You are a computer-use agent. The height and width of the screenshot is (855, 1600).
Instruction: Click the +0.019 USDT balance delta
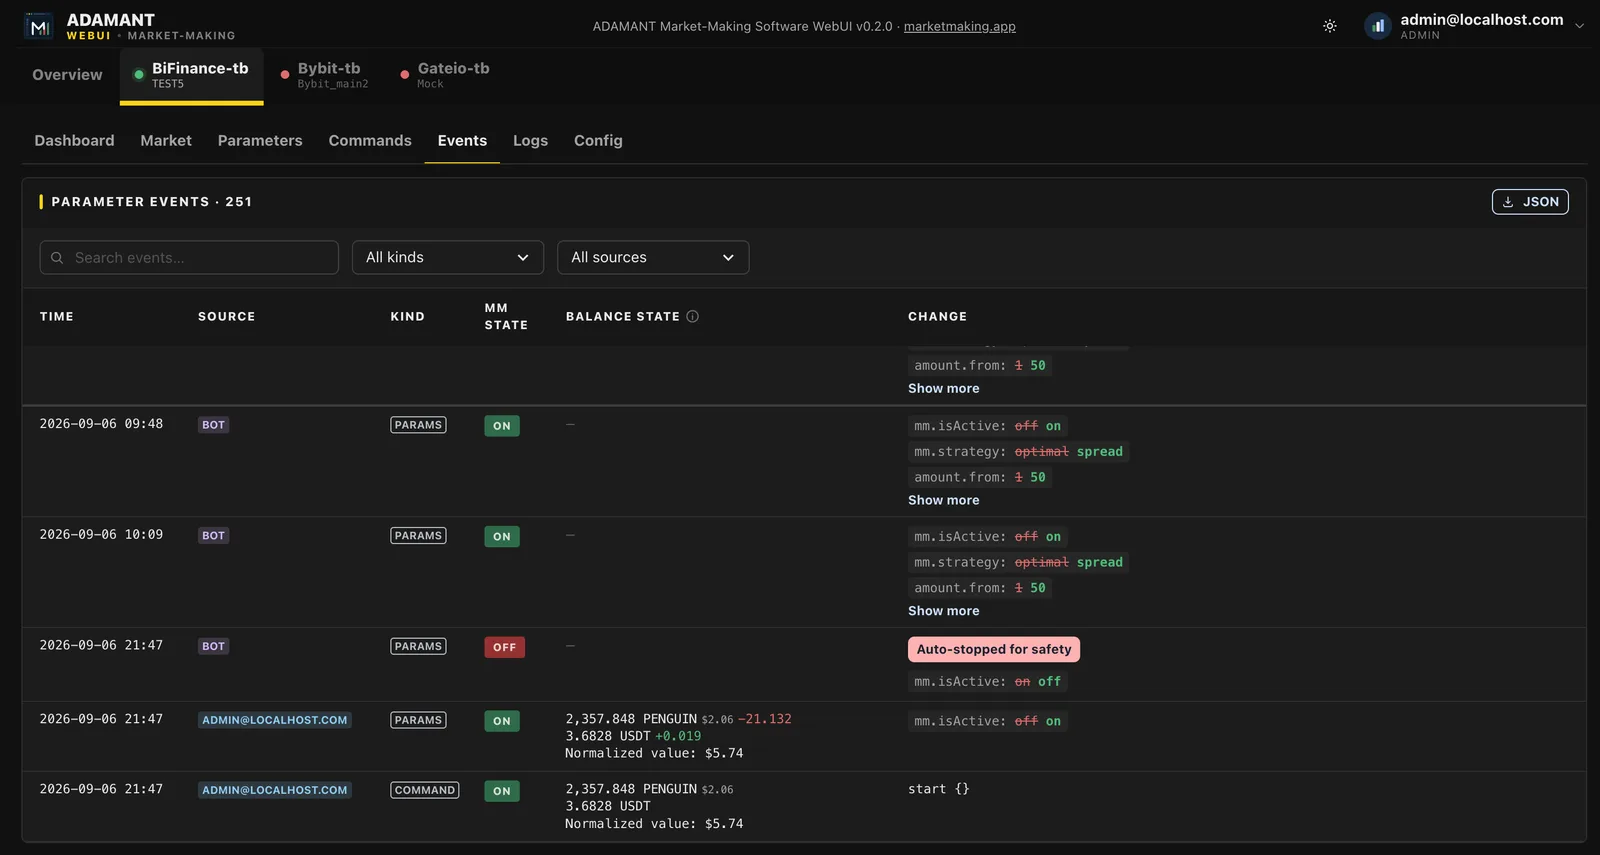click(x=678, y=736)
